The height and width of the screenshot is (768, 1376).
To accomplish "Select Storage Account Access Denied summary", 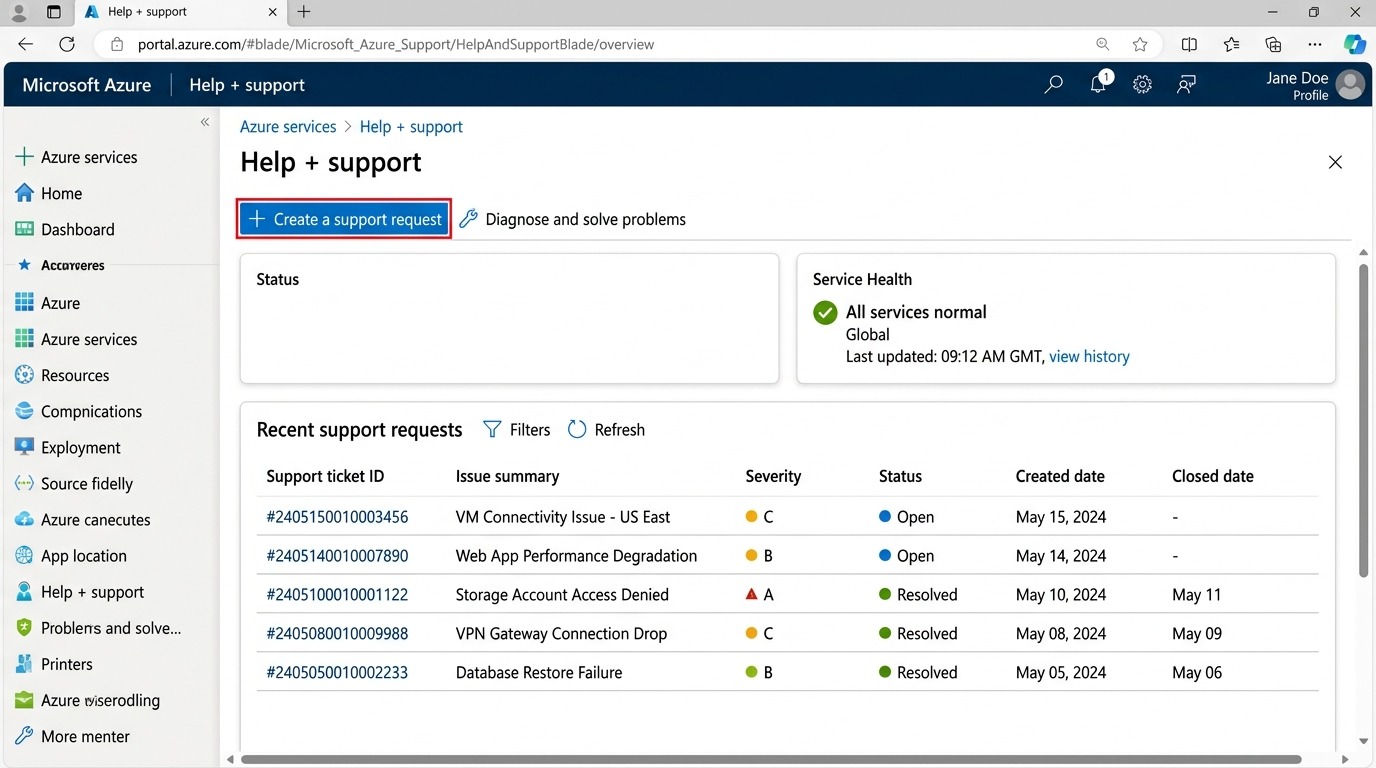I will pos(562,595).
